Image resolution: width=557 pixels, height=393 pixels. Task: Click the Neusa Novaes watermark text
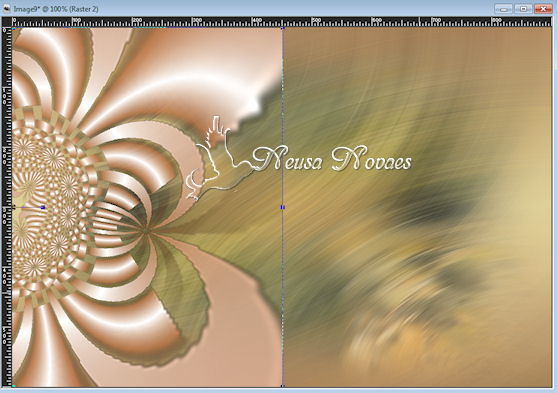coord(332,159)
